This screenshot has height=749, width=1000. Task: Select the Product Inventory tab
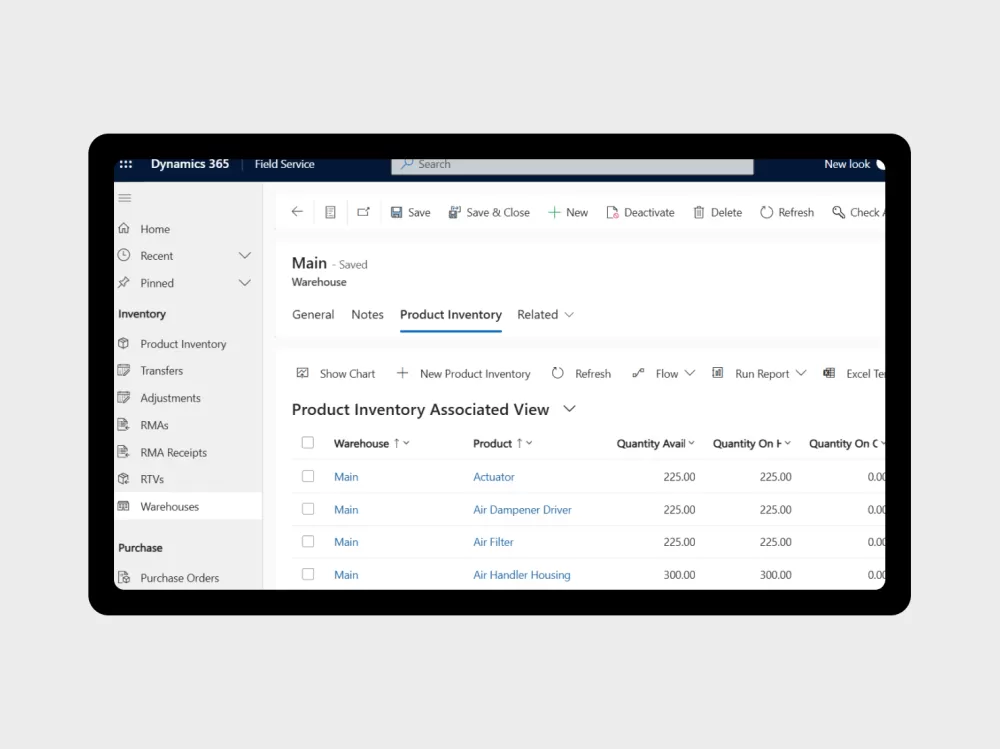451,315
